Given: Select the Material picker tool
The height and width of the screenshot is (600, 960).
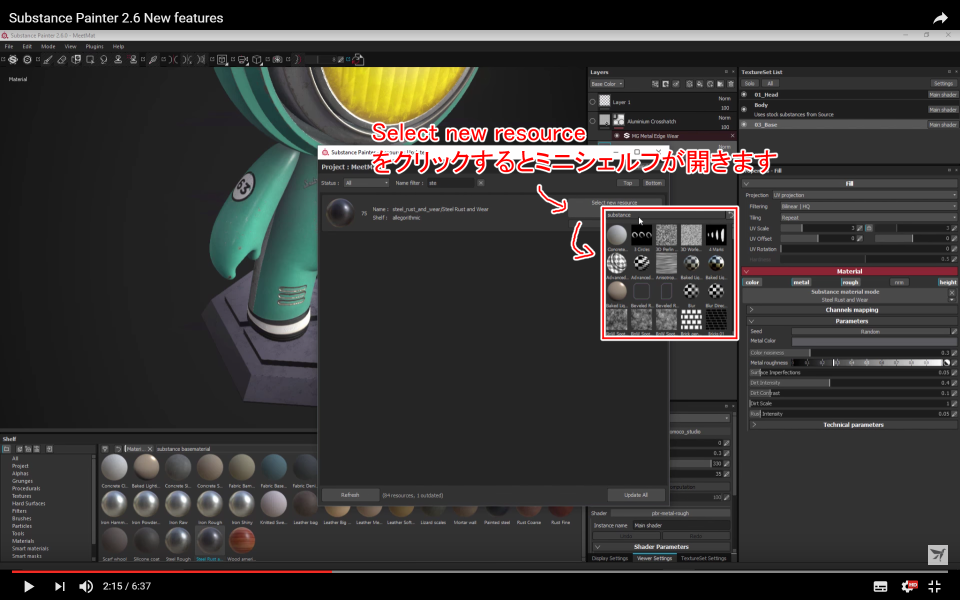Looking at the screenshot, I should [153, 59].
